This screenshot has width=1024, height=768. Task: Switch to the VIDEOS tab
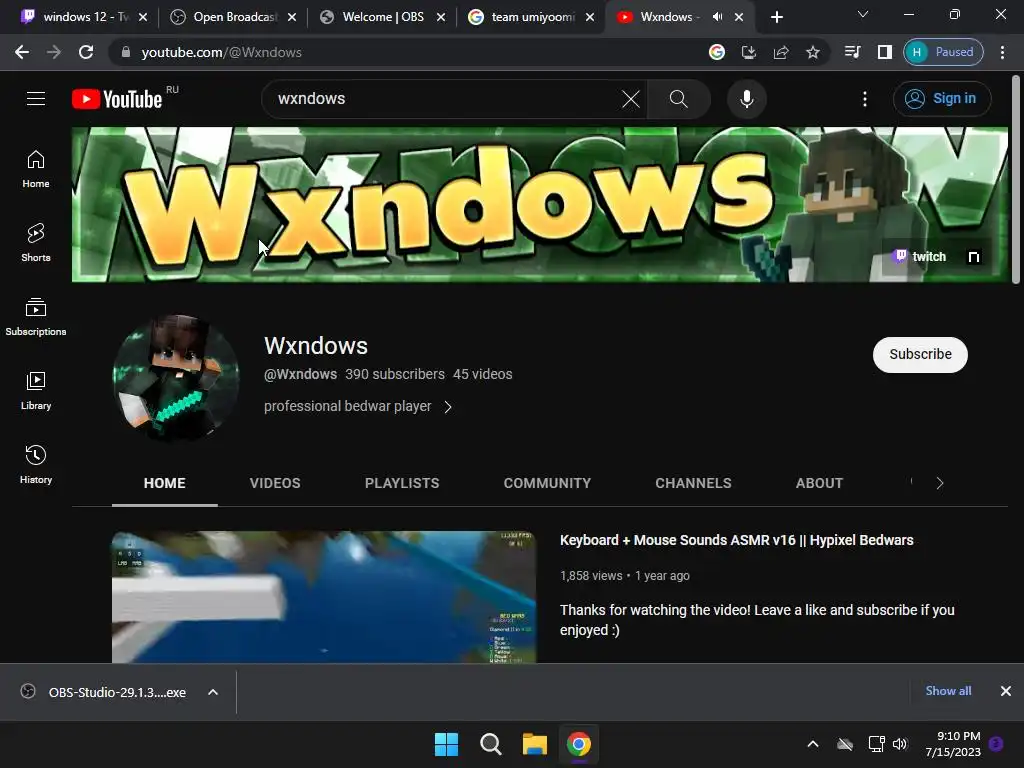(x=275, y=483)
